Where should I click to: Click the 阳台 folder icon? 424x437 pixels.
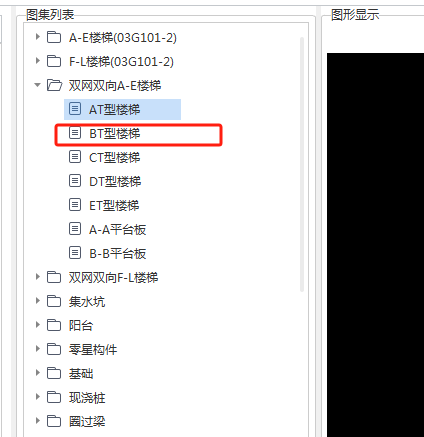click(x=54, y=325)
